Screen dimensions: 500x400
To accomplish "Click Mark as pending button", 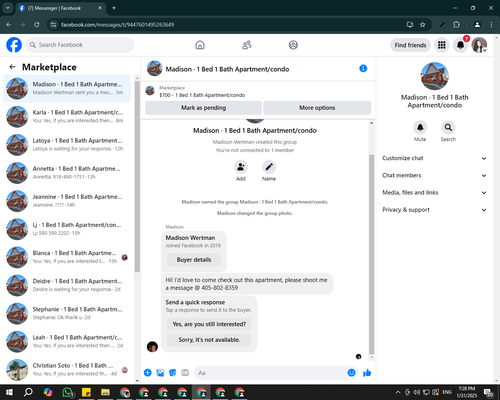I will (203, 108).
